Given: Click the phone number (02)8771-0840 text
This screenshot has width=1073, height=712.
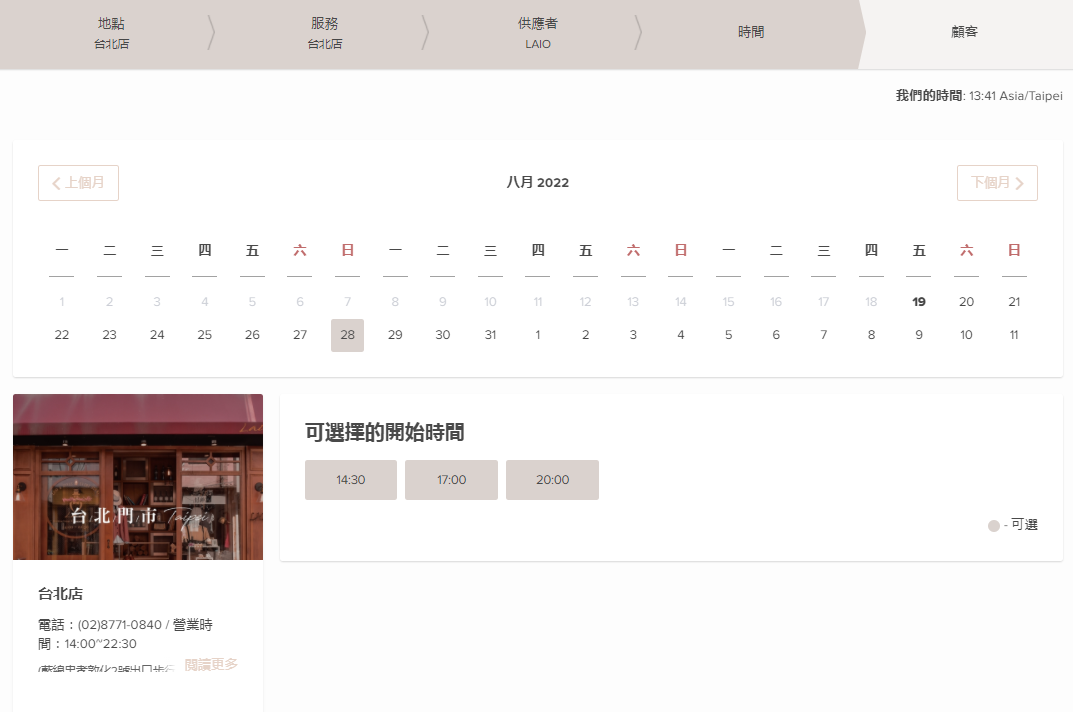Looking at the screenshot, I should (120, 625).
